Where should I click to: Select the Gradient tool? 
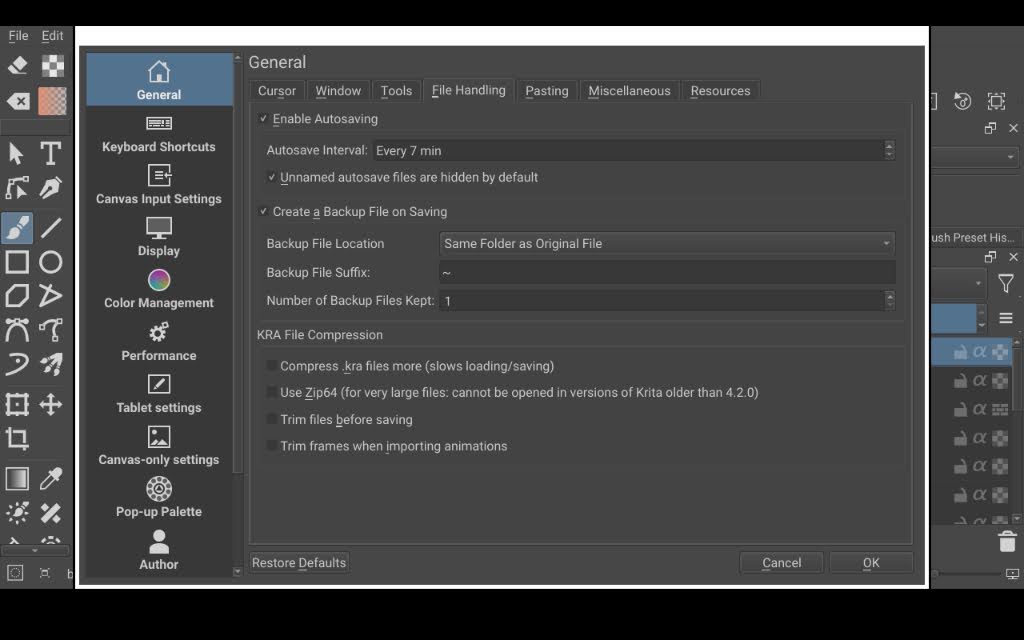click(x=17, y=479)
